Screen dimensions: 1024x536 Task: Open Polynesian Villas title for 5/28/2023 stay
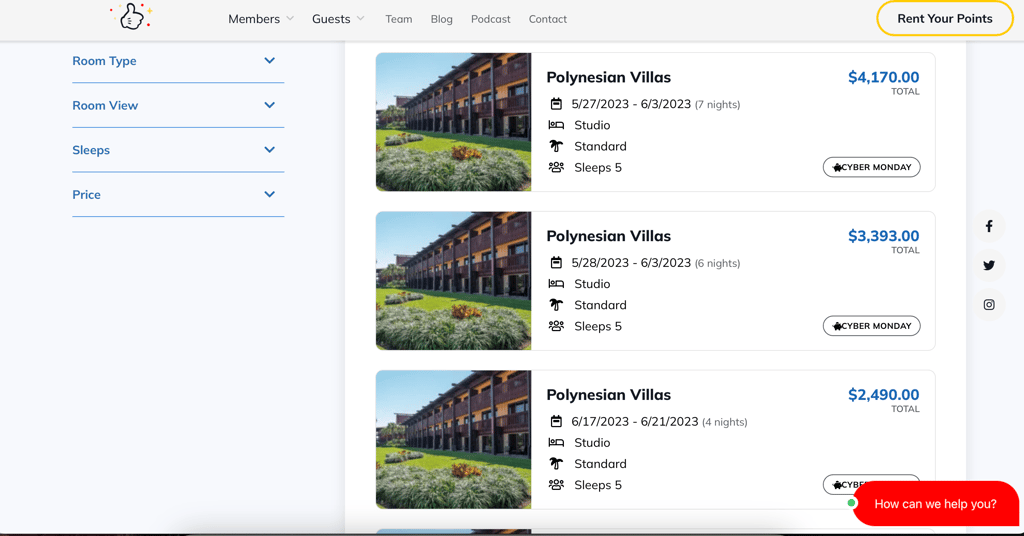[x=609, y=236]
